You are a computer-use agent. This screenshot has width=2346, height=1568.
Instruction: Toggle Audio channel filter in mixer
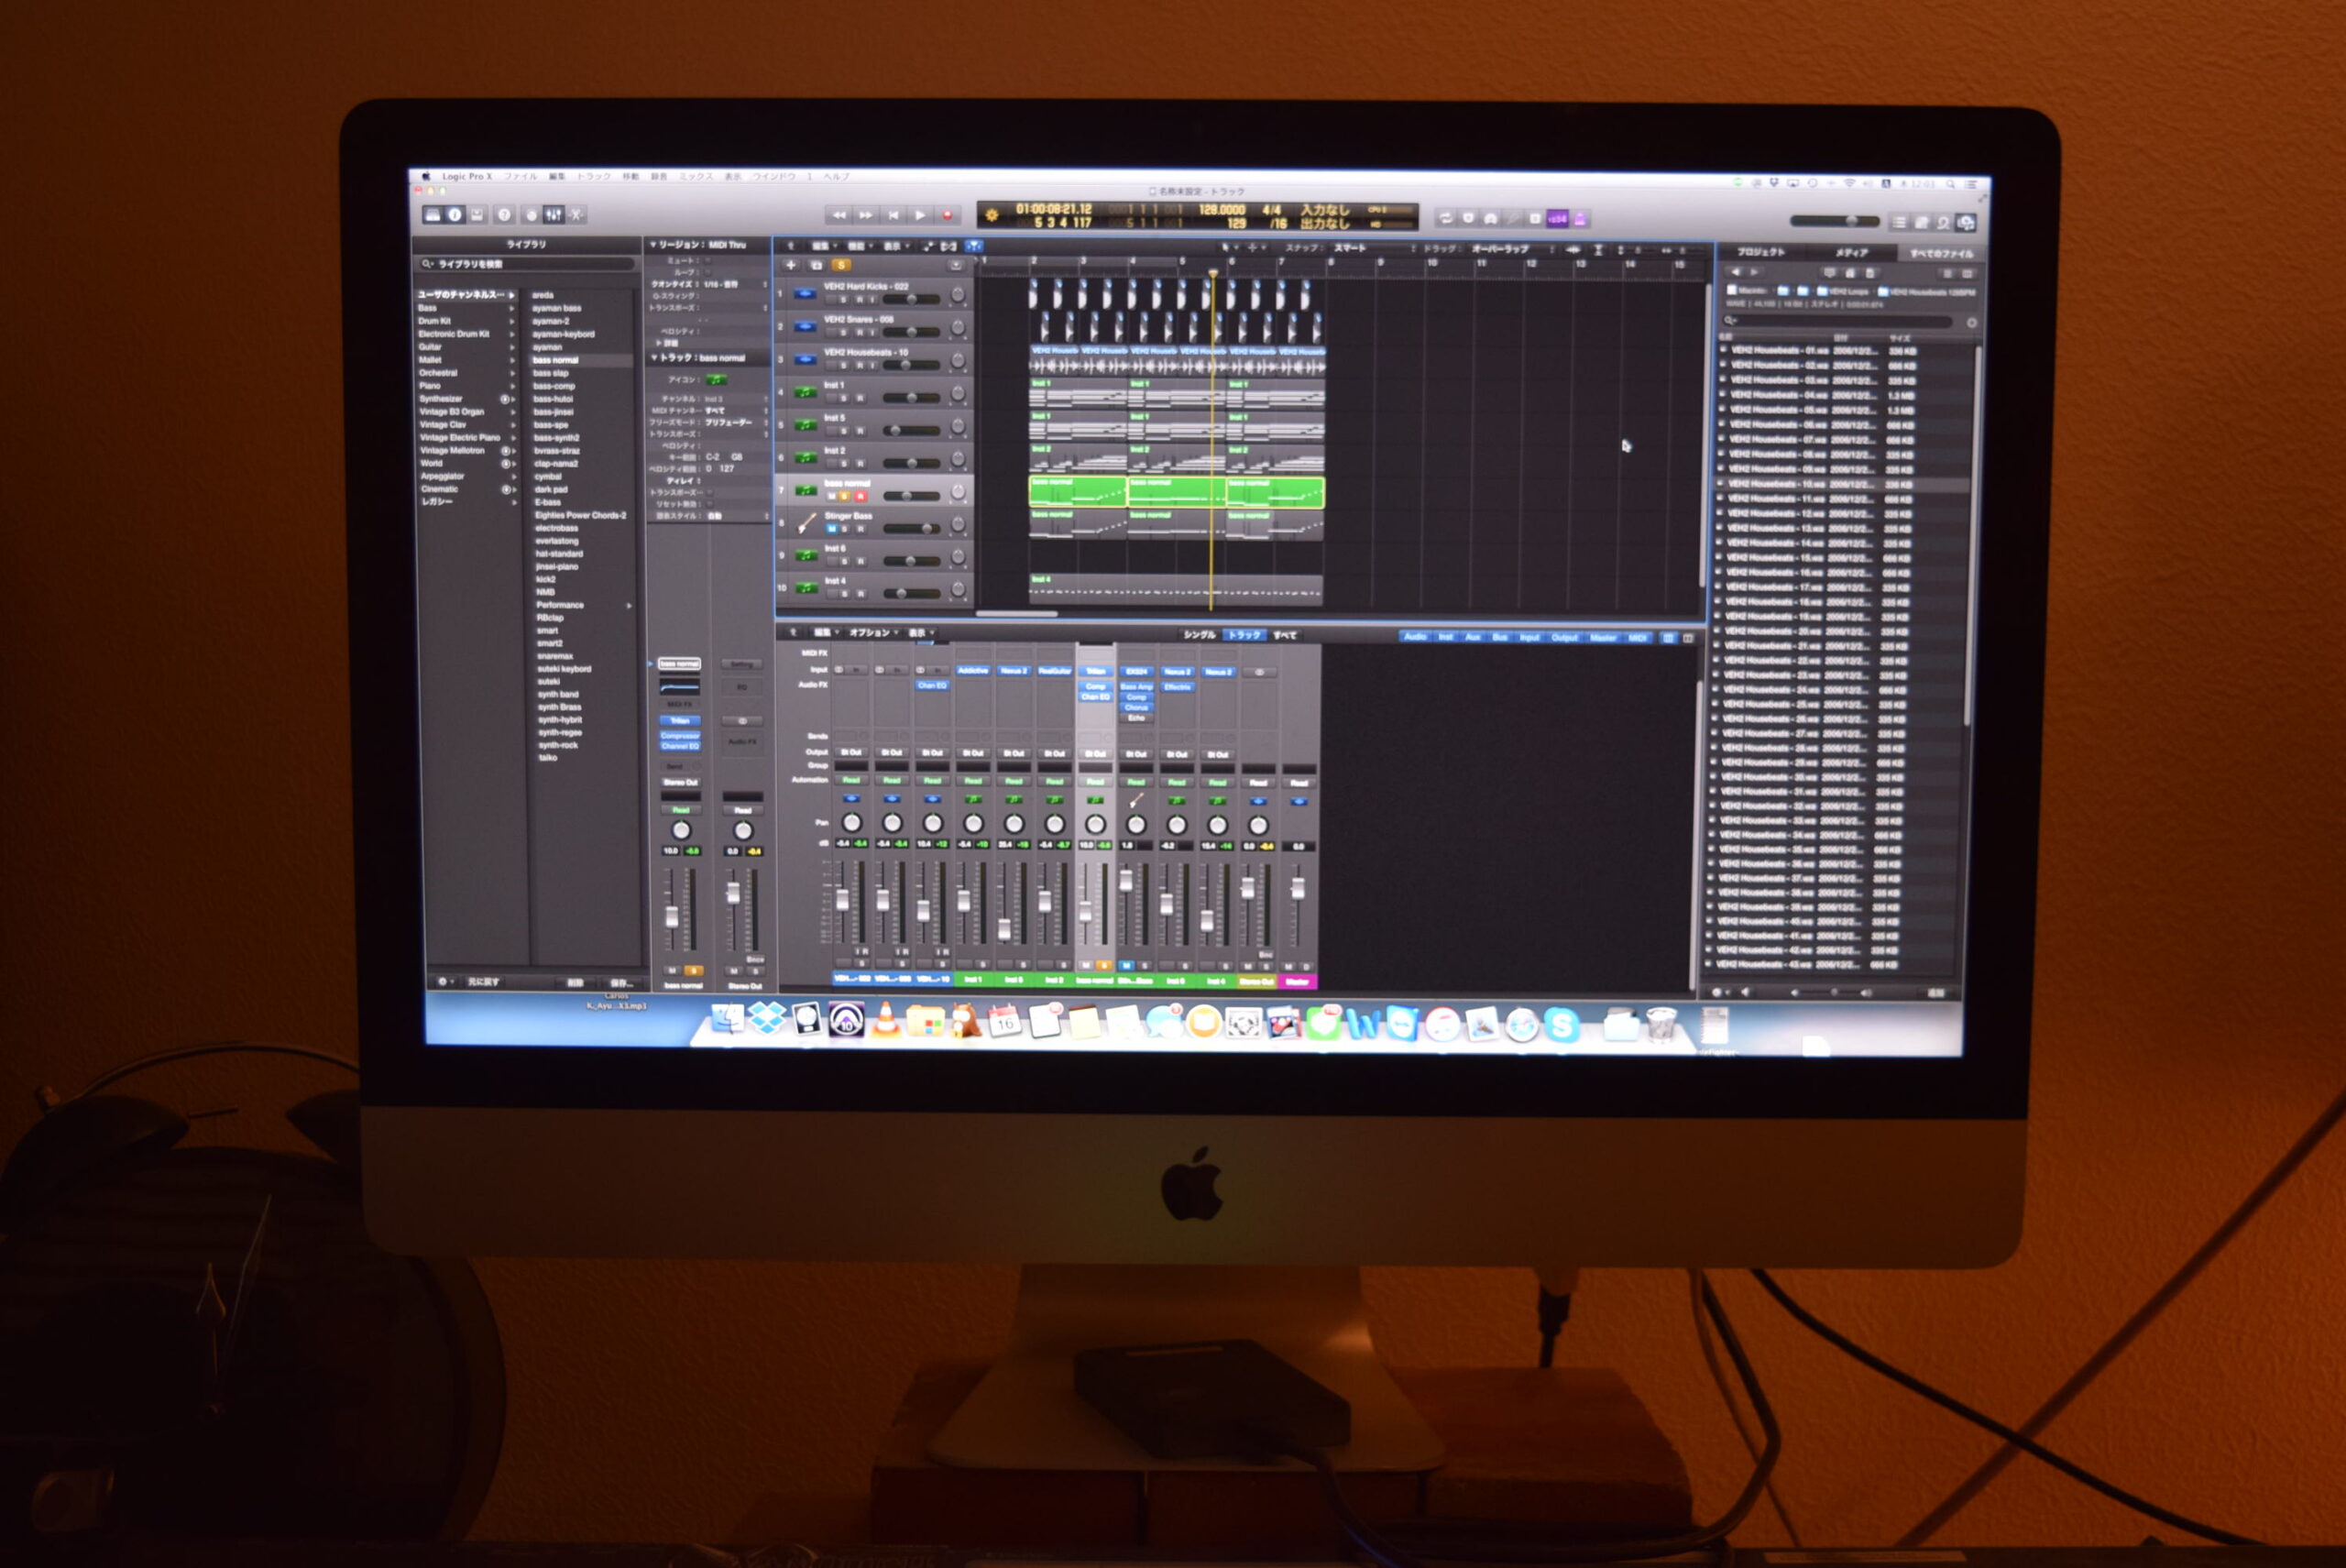(x=1415, y=637)
